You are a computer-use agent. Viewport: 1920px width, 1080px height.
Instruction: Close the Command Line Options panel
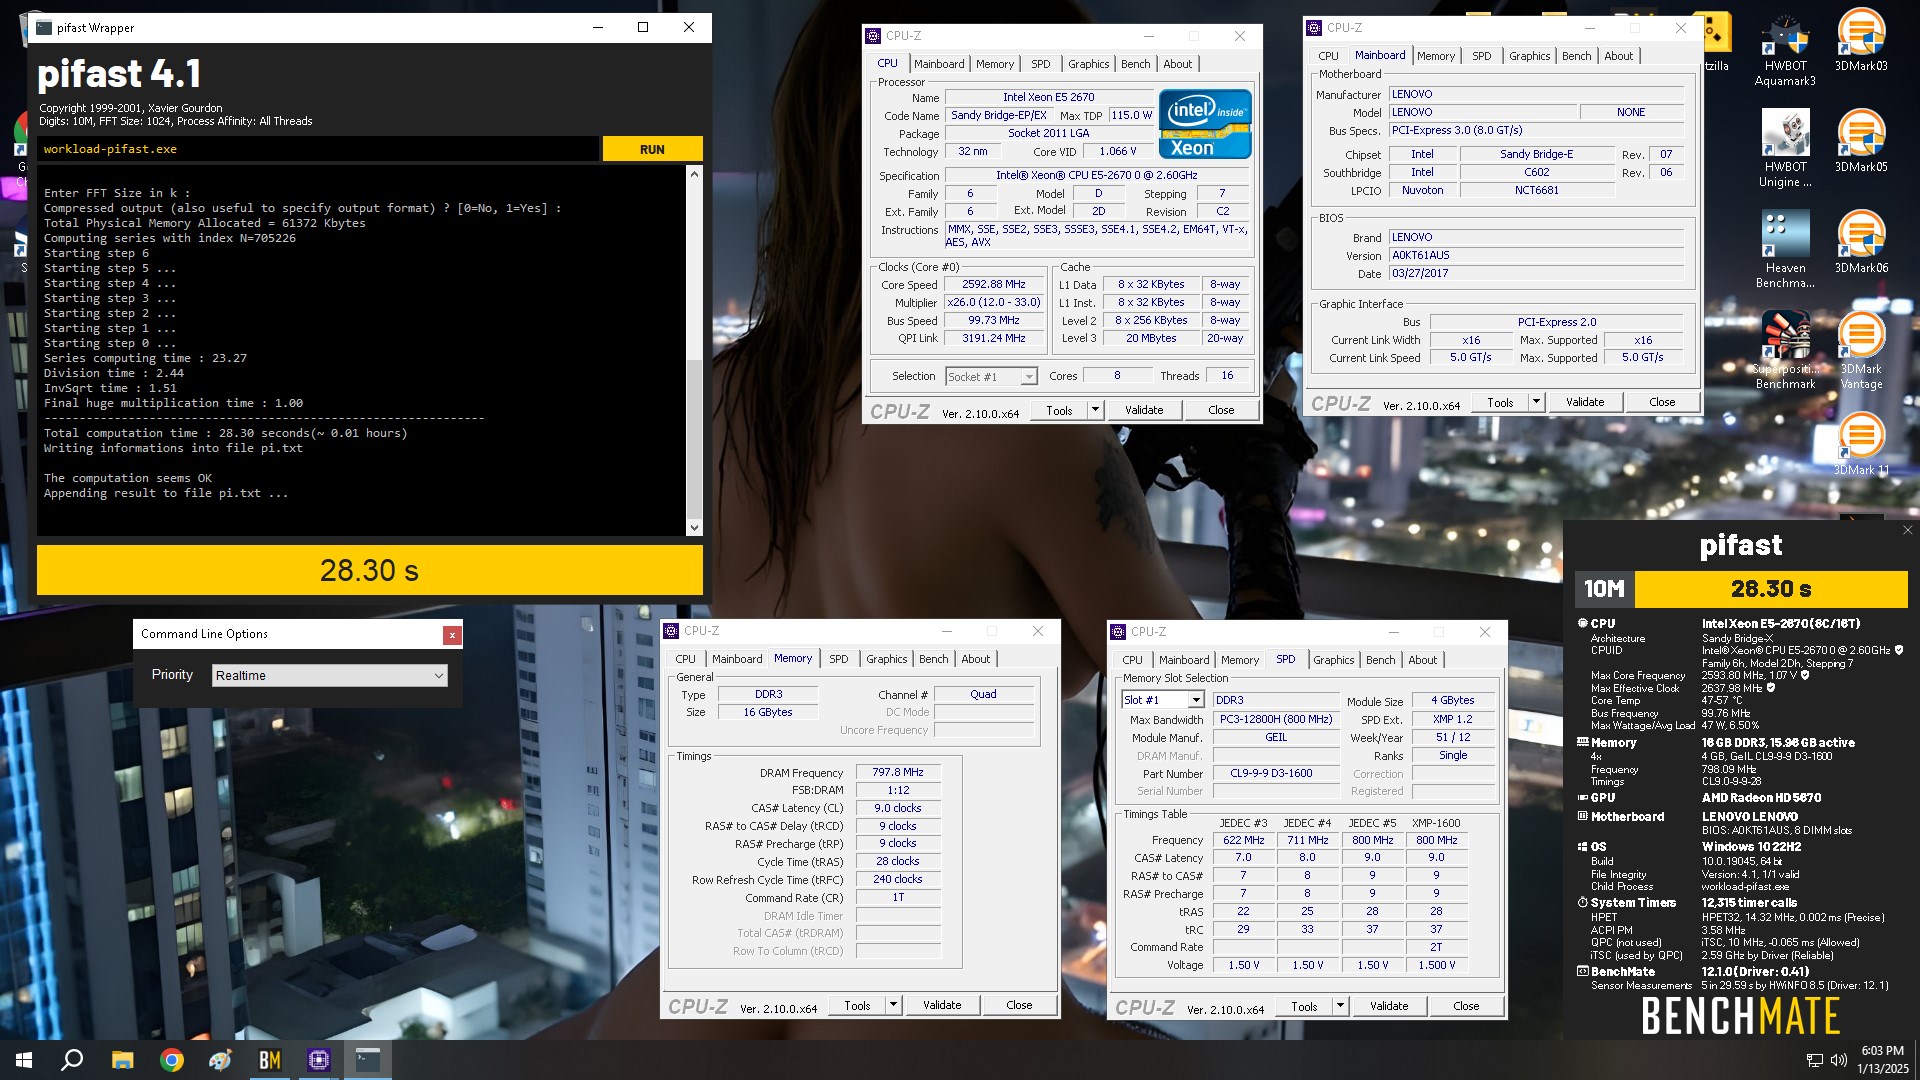coord(452,635)
